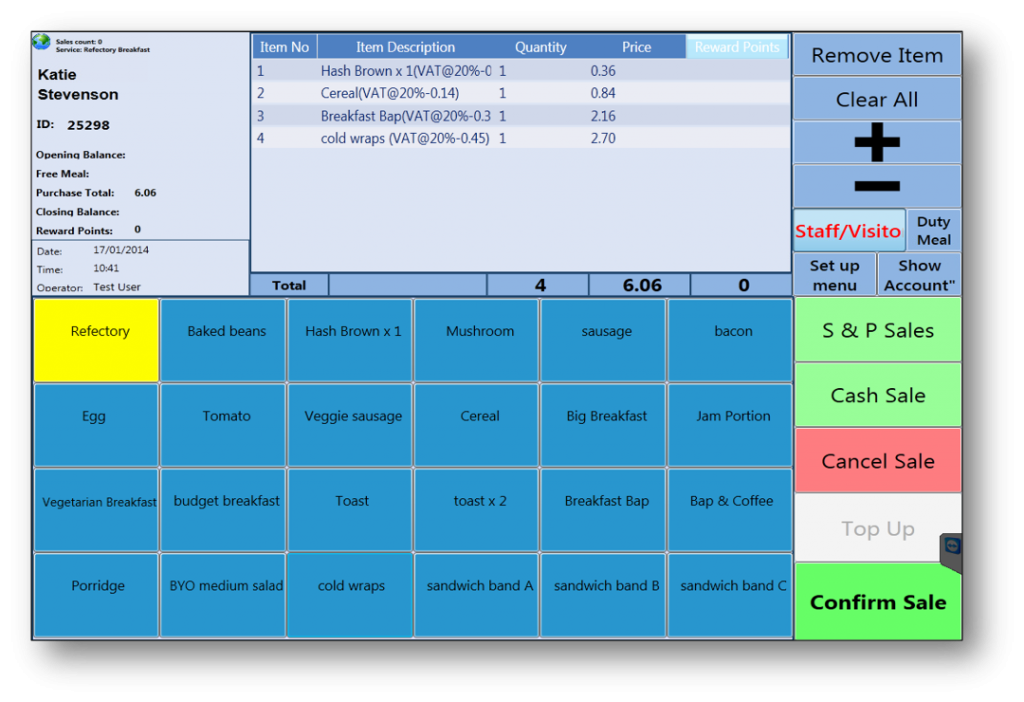Open the Set up menu option

point(834,275)
